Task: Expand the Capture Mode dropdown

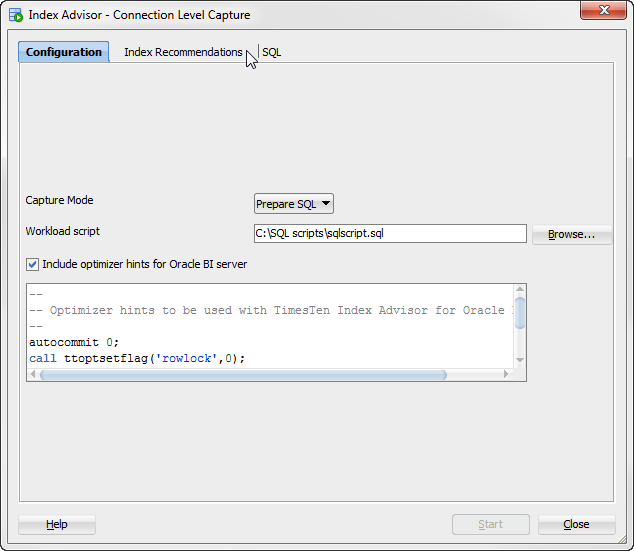Action: pyautogui.click(x=294, y=204)
